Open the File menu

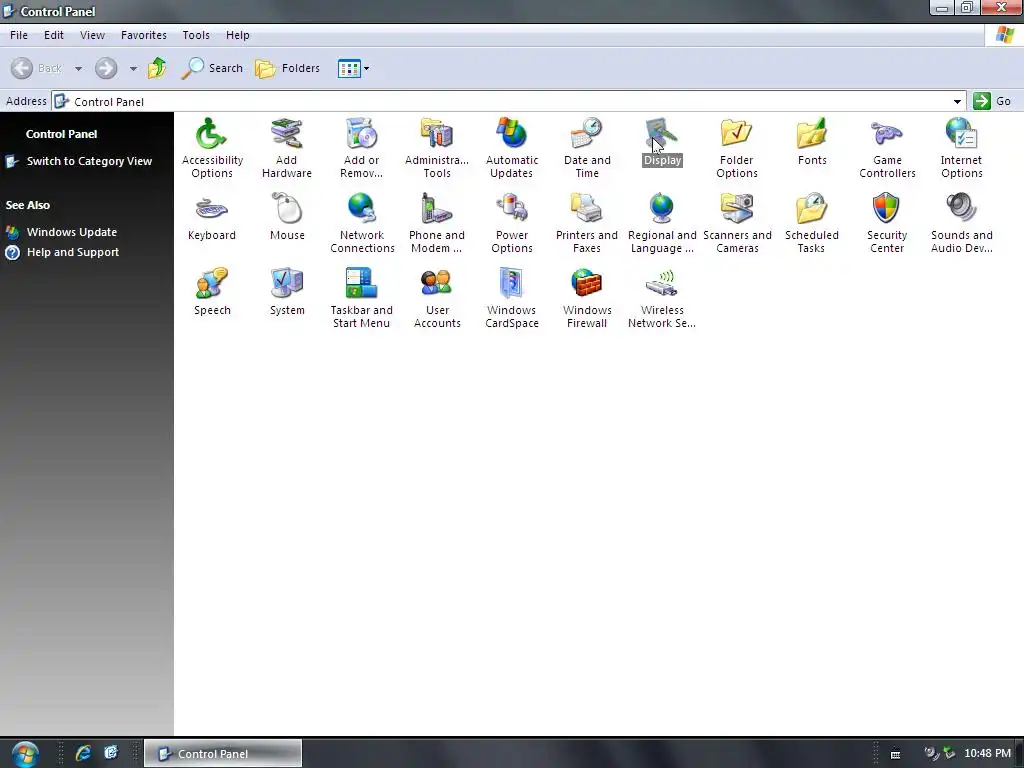(19, 35)
